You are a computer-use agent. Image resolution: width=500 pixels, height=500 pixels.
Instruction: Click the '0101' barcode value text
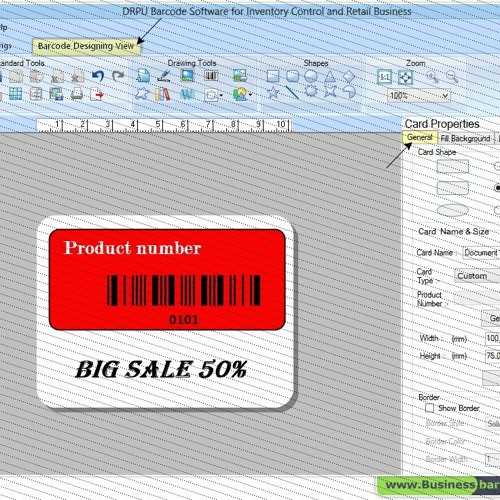click(184, 320)
